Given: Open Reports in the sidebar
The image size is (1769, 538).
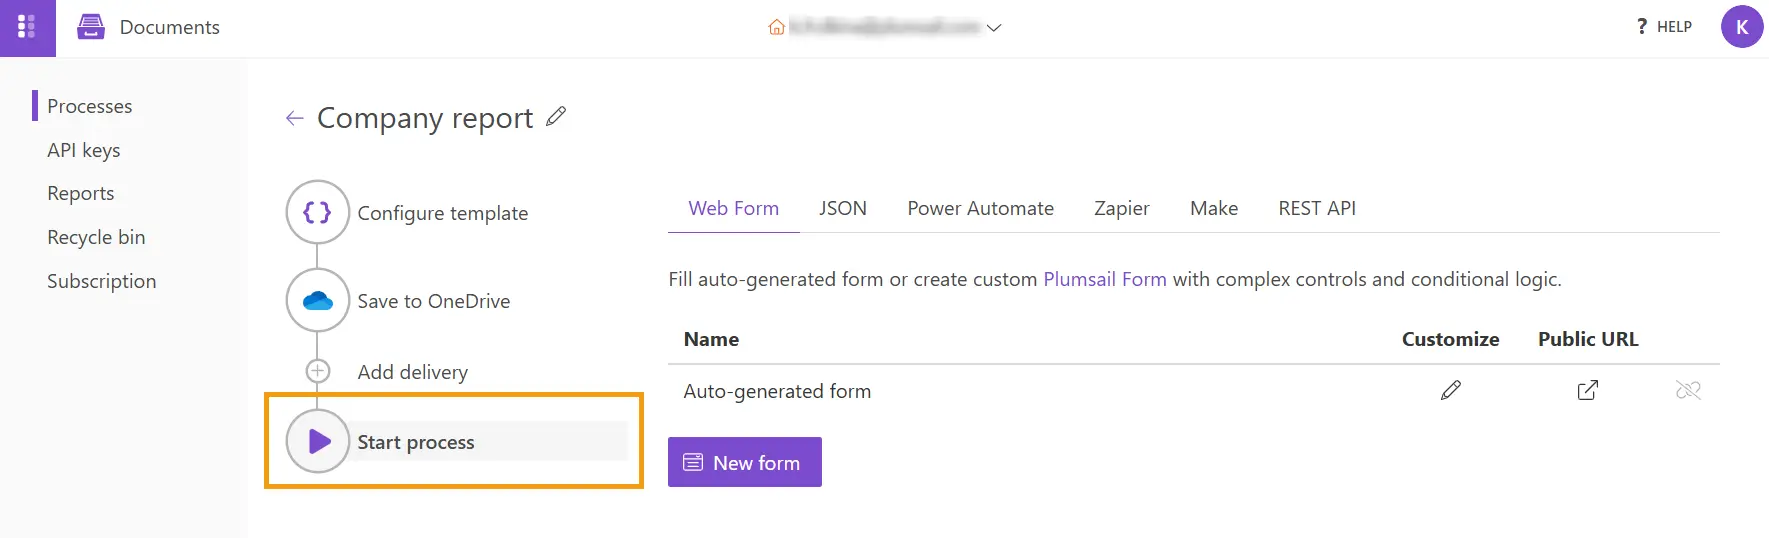Looking at the screenshot, I should [81, 193].
